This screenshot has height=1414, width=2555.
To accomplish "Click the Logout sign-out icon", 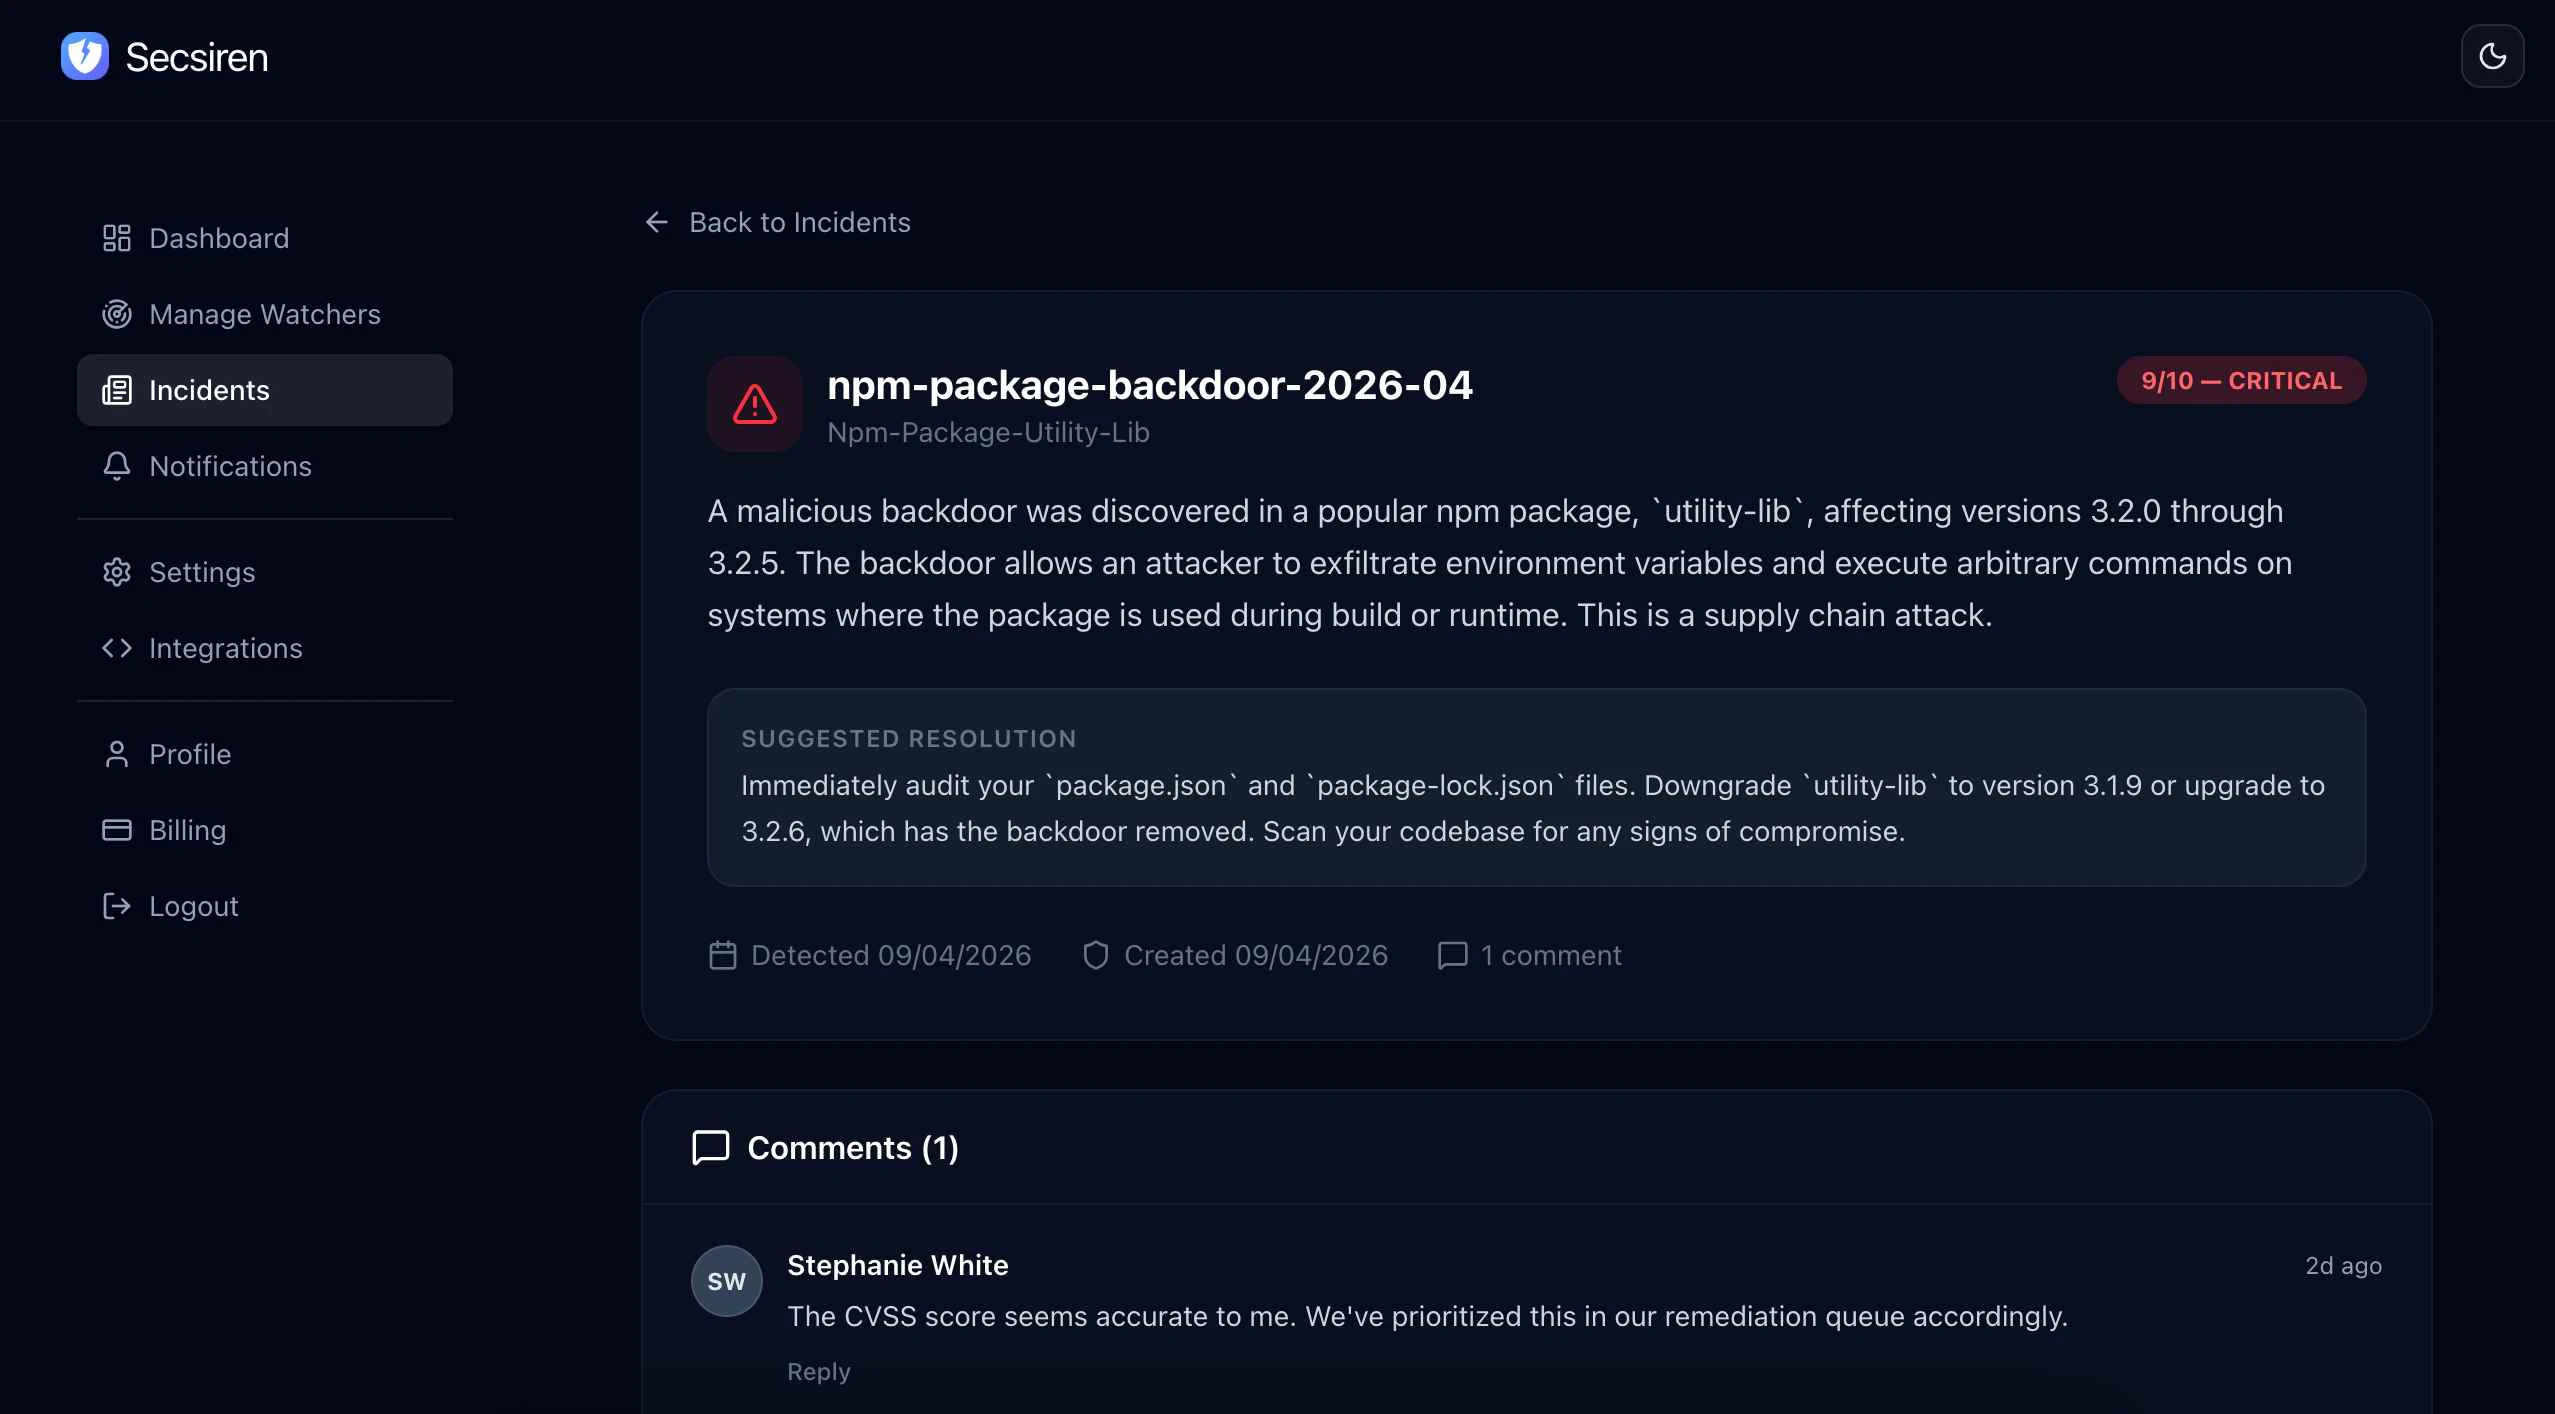I will tap(116, 906).
